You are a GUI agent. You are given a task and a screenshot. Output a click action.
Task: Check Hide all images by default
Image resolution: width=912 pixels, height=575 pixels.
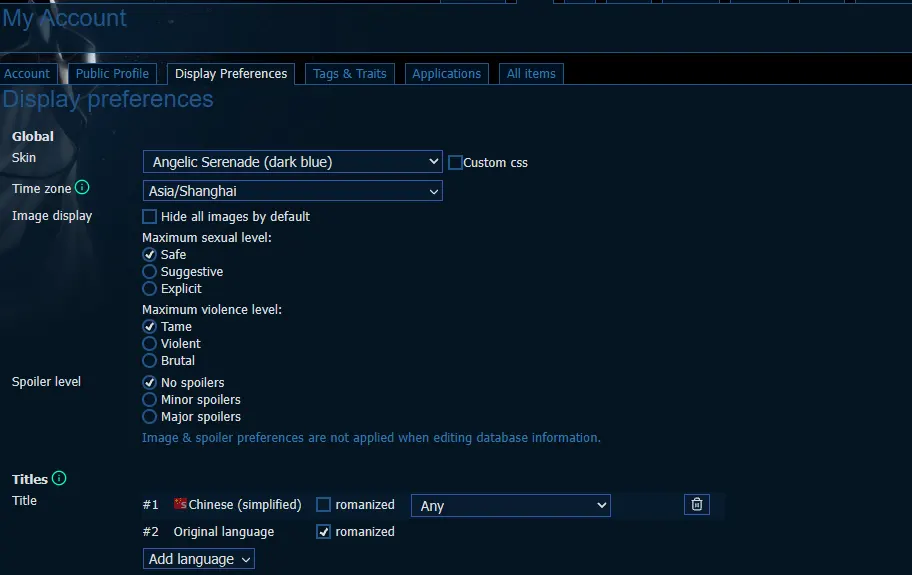point(149,216)
